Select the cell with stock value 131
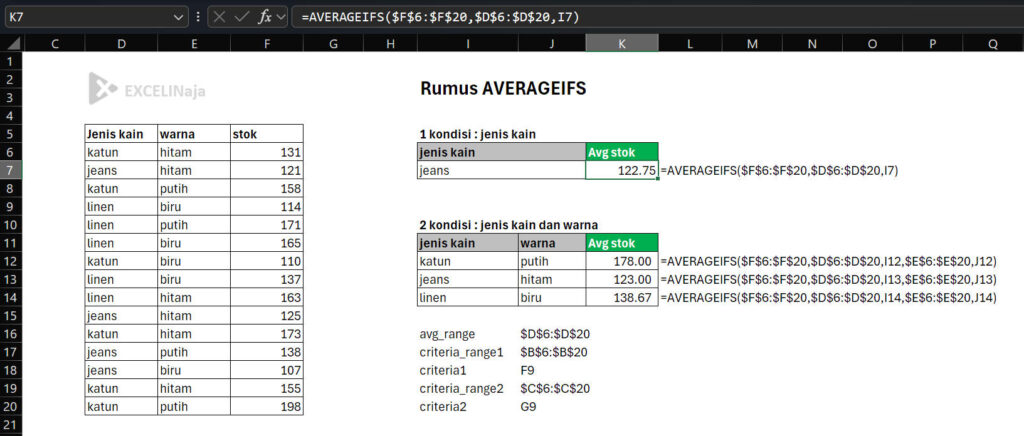The height and width of the screenshot is (436, 1024). (267, 152)
